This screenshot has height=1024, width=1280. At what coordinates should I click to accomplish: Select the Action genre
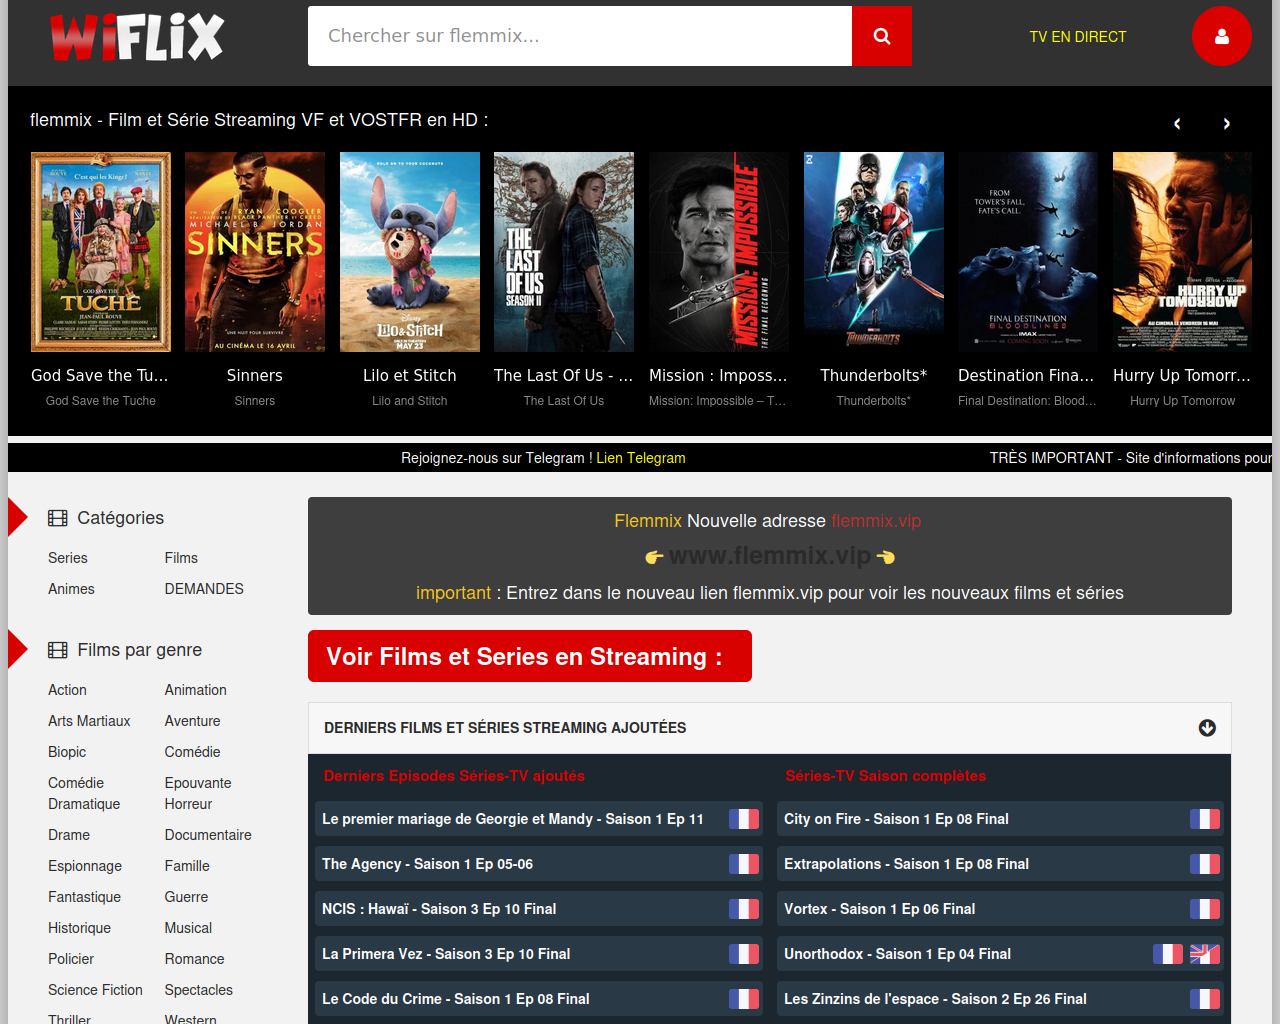click(67, 690)
